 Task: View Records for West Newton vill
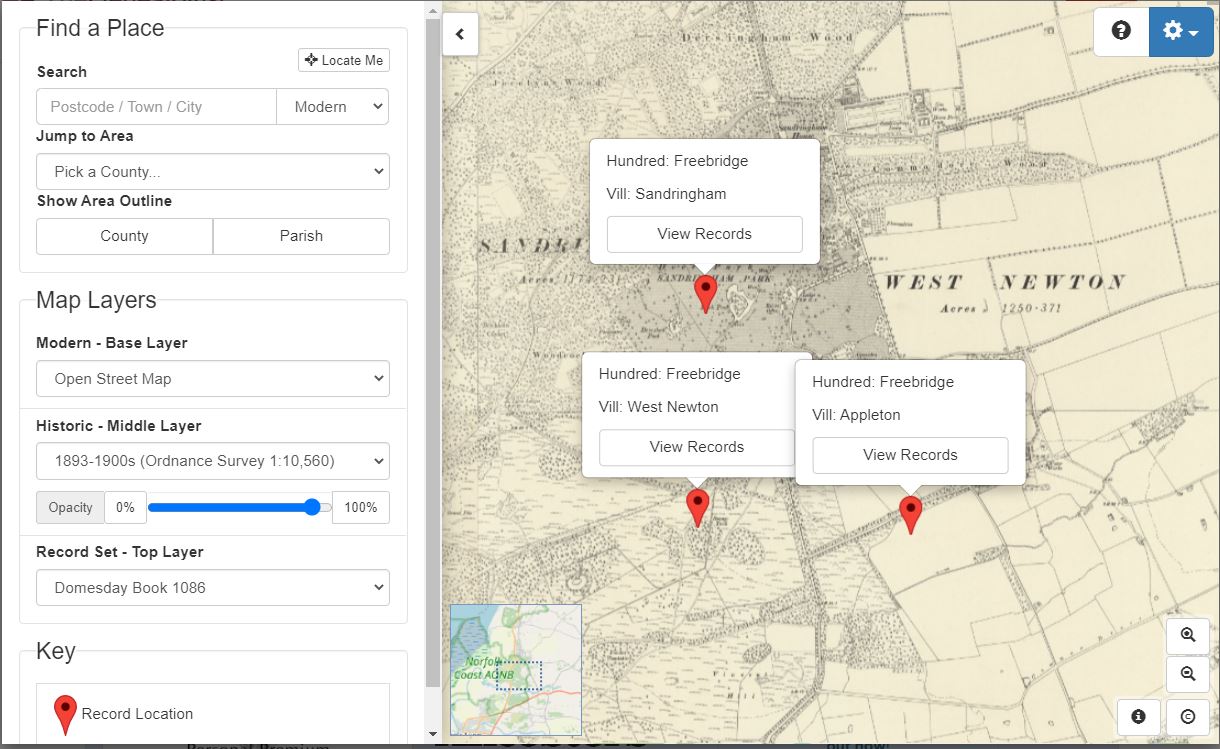coord(696,447)
